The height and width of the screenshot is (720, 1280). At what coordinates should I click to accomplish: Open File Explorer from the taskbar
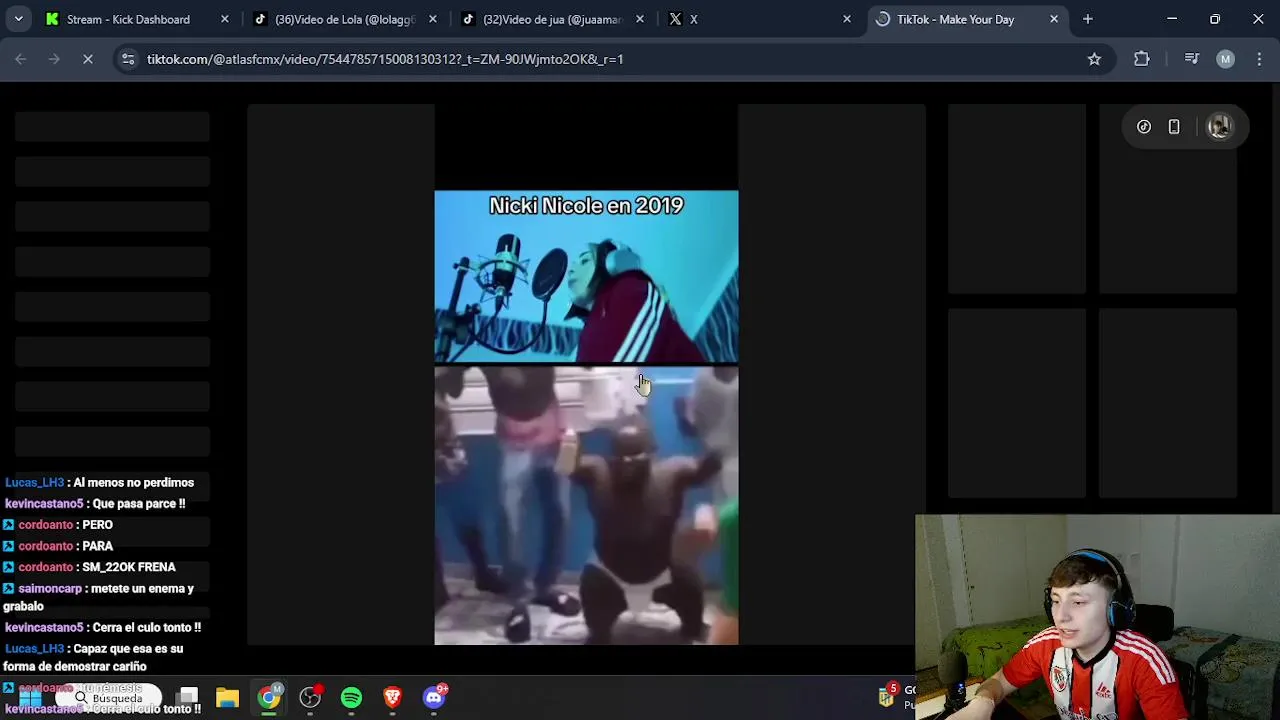(x=227, y=697)
